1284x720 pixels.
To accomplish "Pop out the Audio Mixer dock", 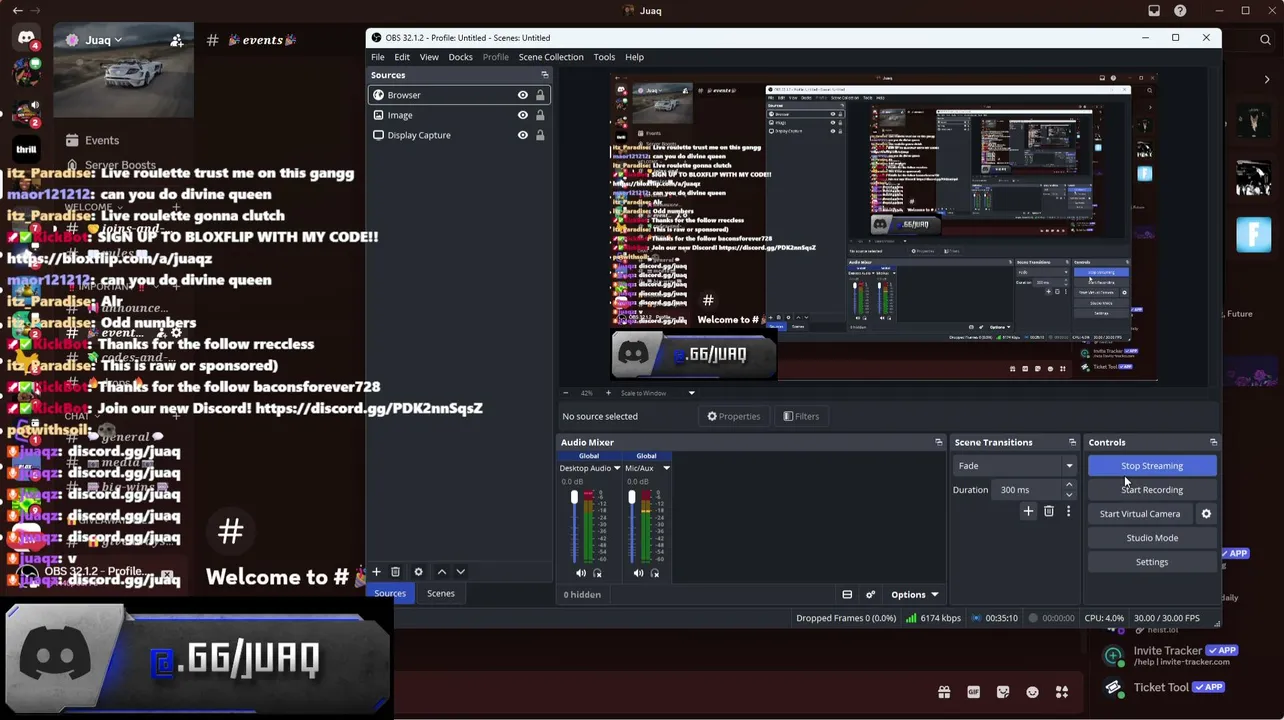I will (938, 442).
